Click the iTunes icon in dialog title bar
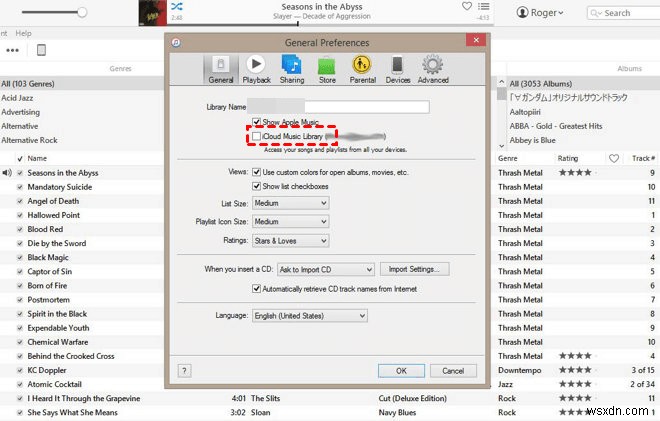Viewport: 660px width, 421px height. (x=176, y=43)
